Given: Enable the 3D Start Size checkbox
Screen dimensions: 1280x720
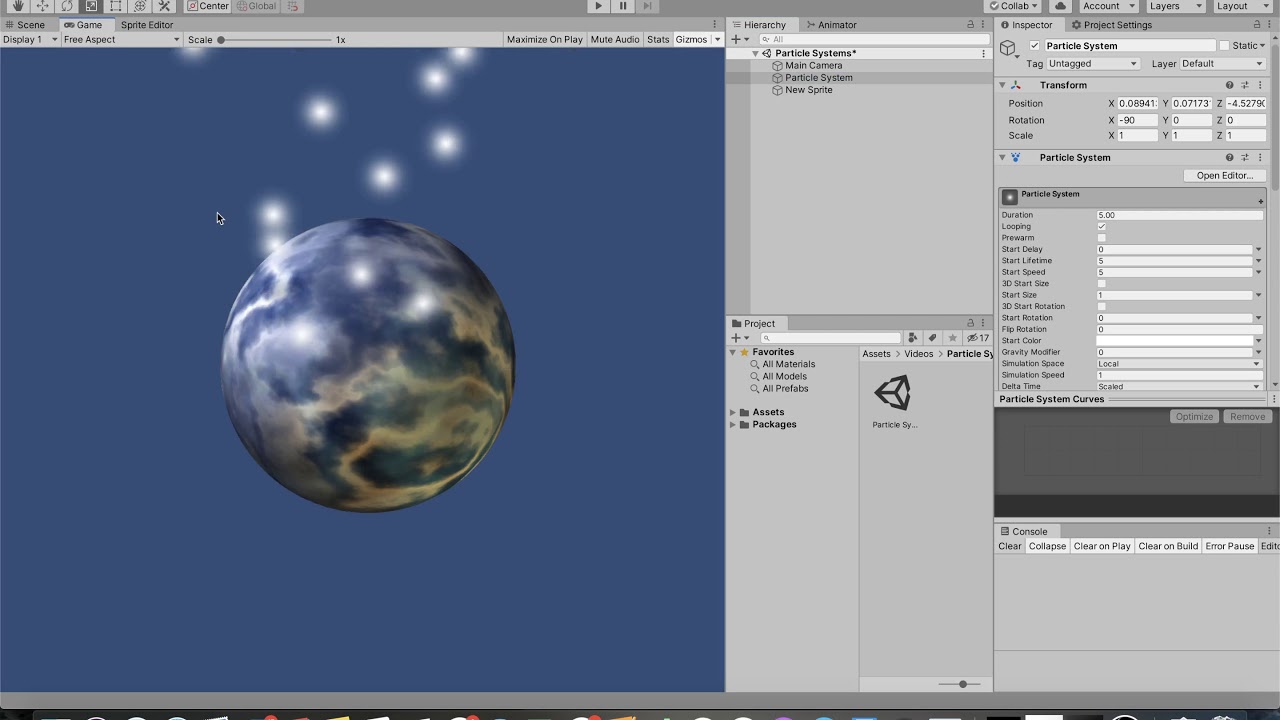Looking at the screenshot, I should (1102, 284).
